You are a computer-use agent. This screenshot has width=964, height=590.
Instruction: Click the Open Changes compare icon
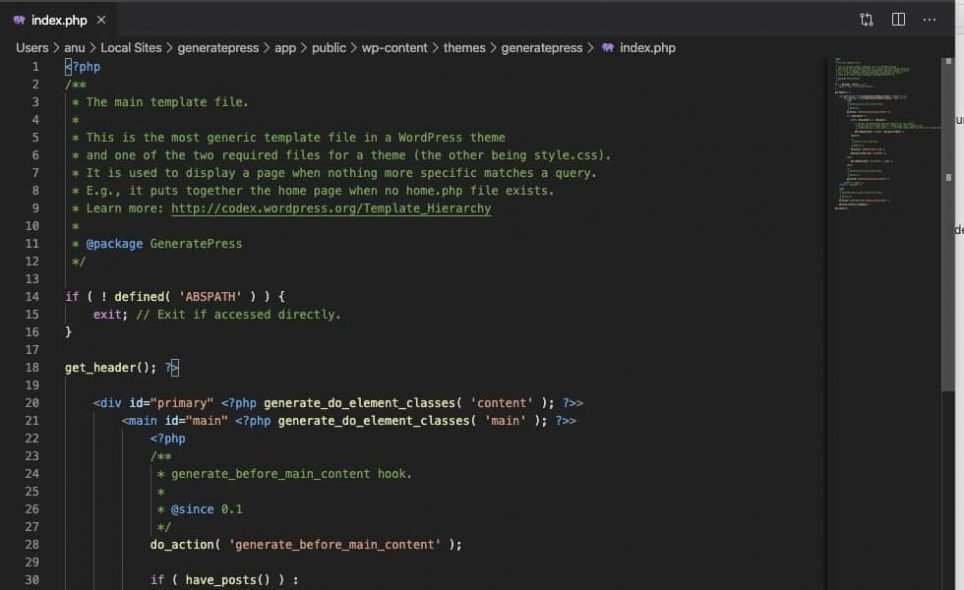tap(866, 20)
